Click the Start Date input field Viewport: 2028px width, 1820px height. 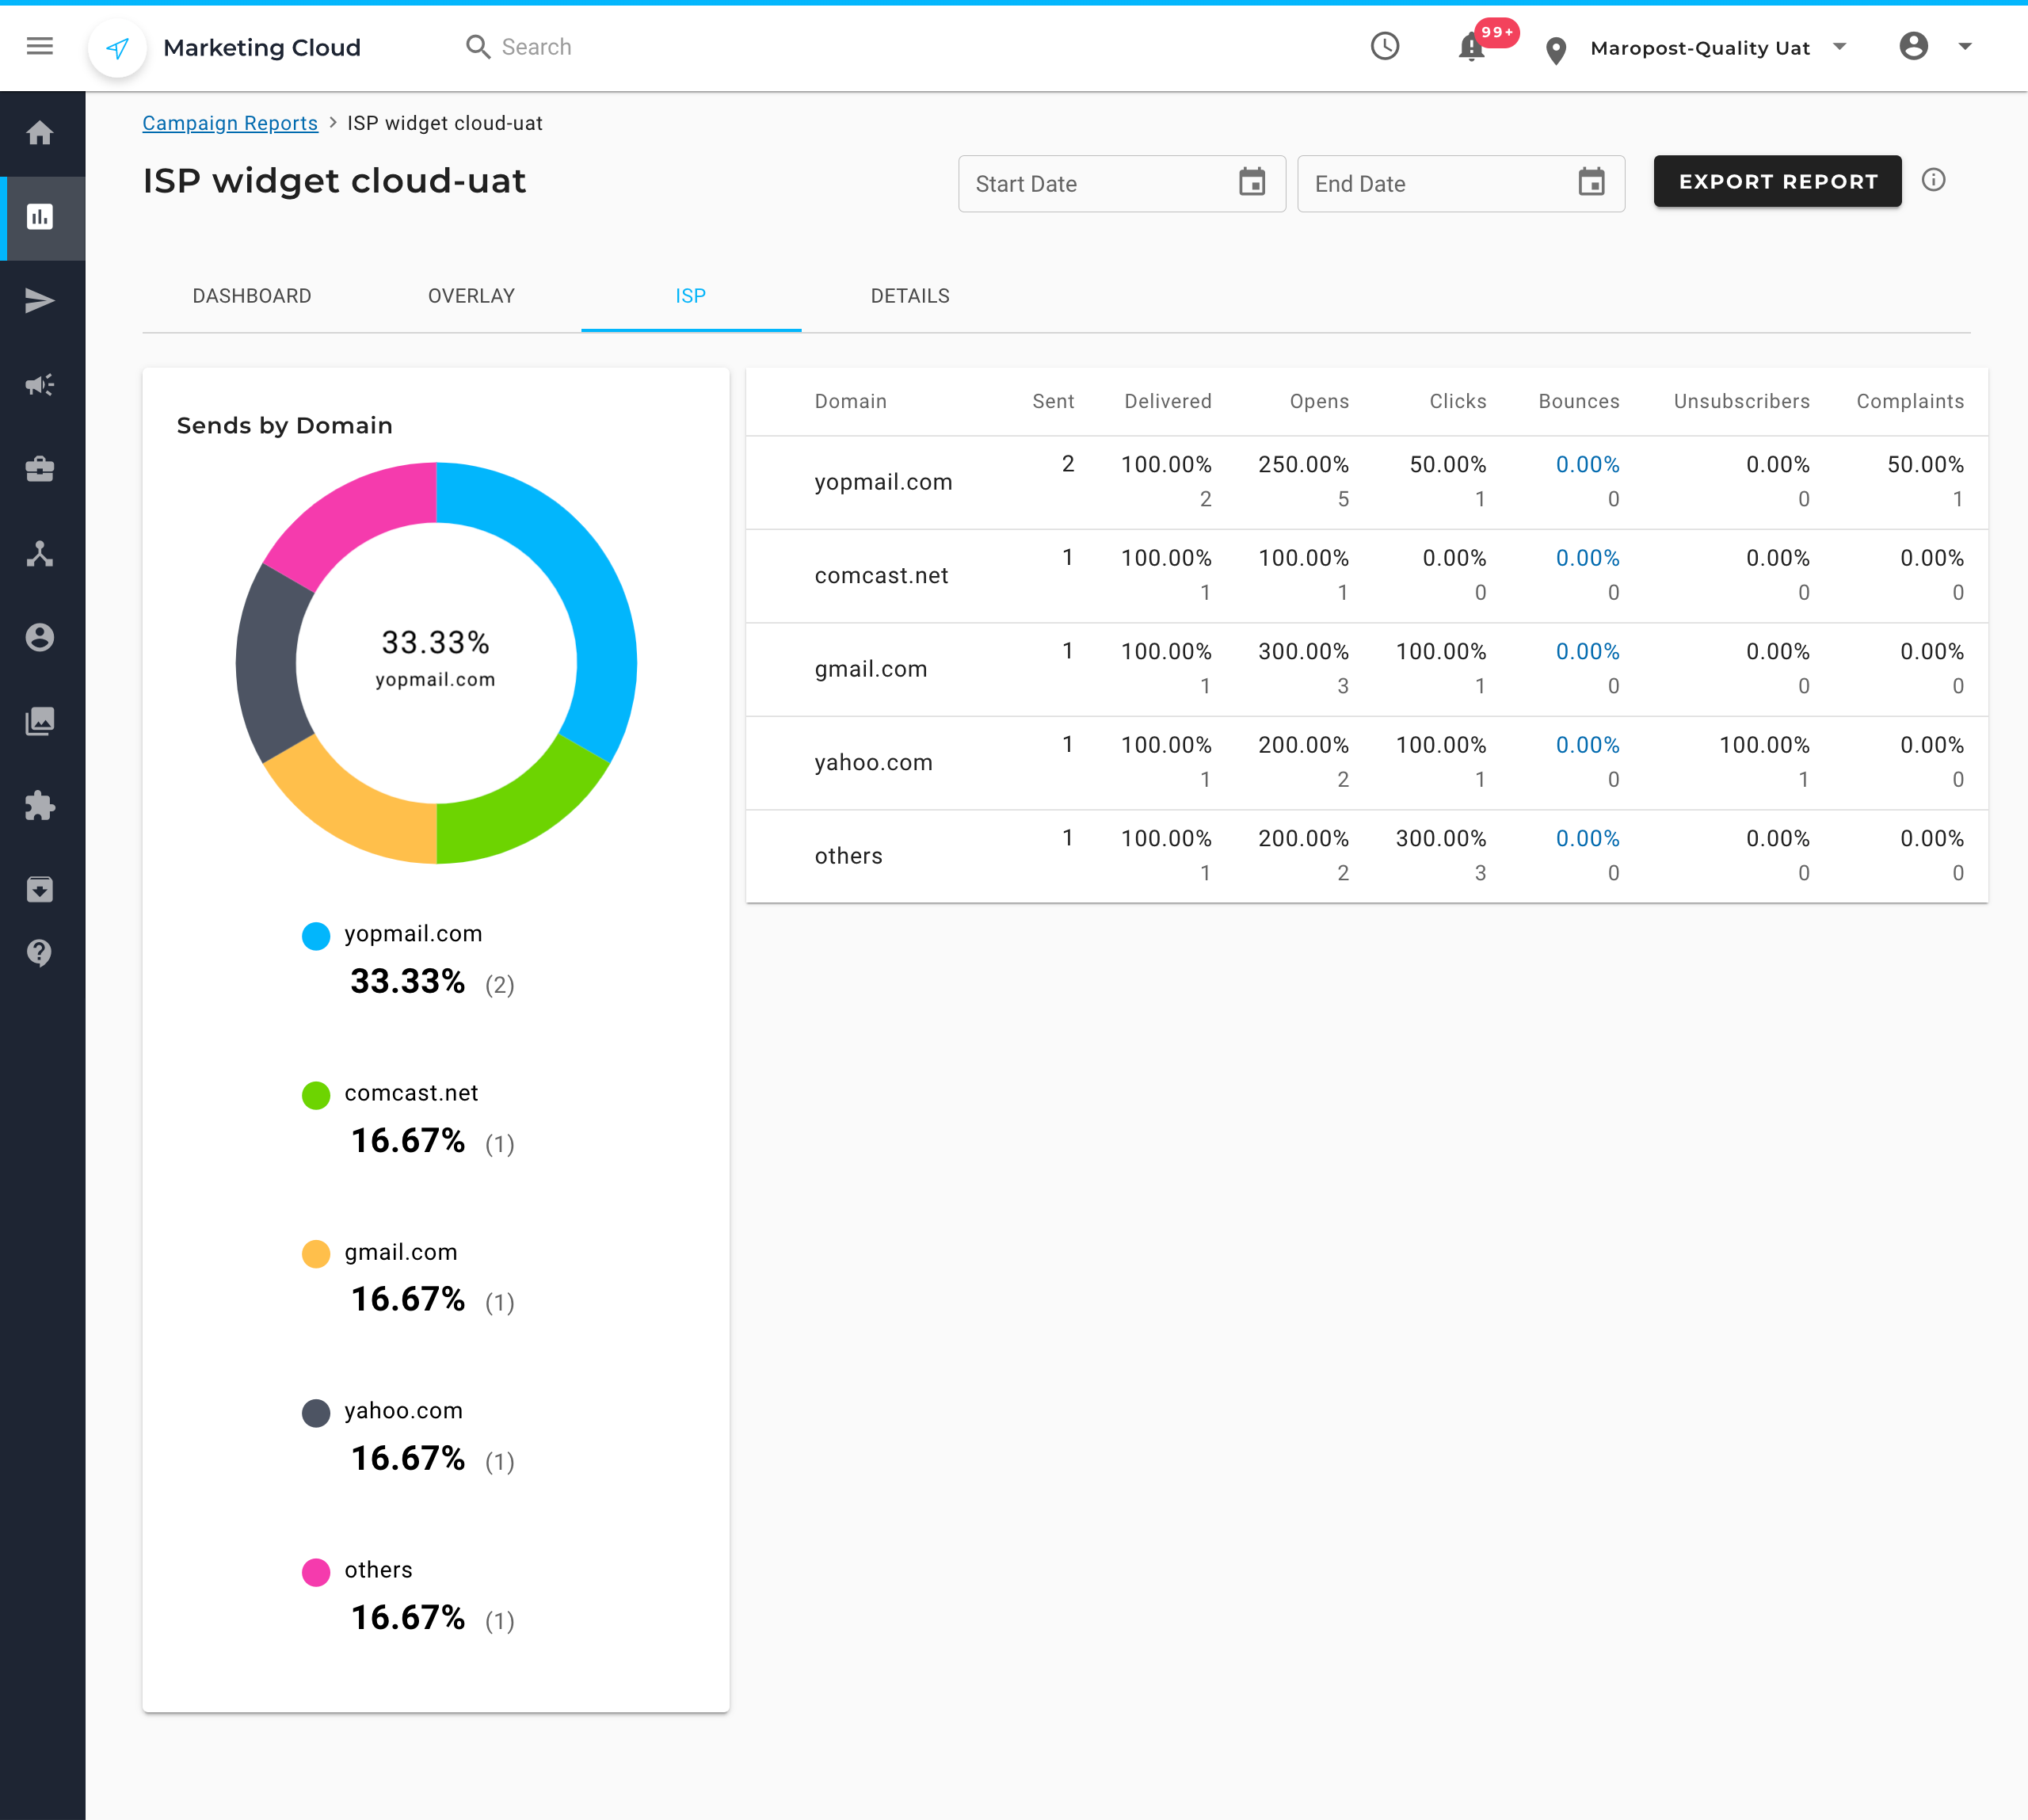(x=1121, y=183)
